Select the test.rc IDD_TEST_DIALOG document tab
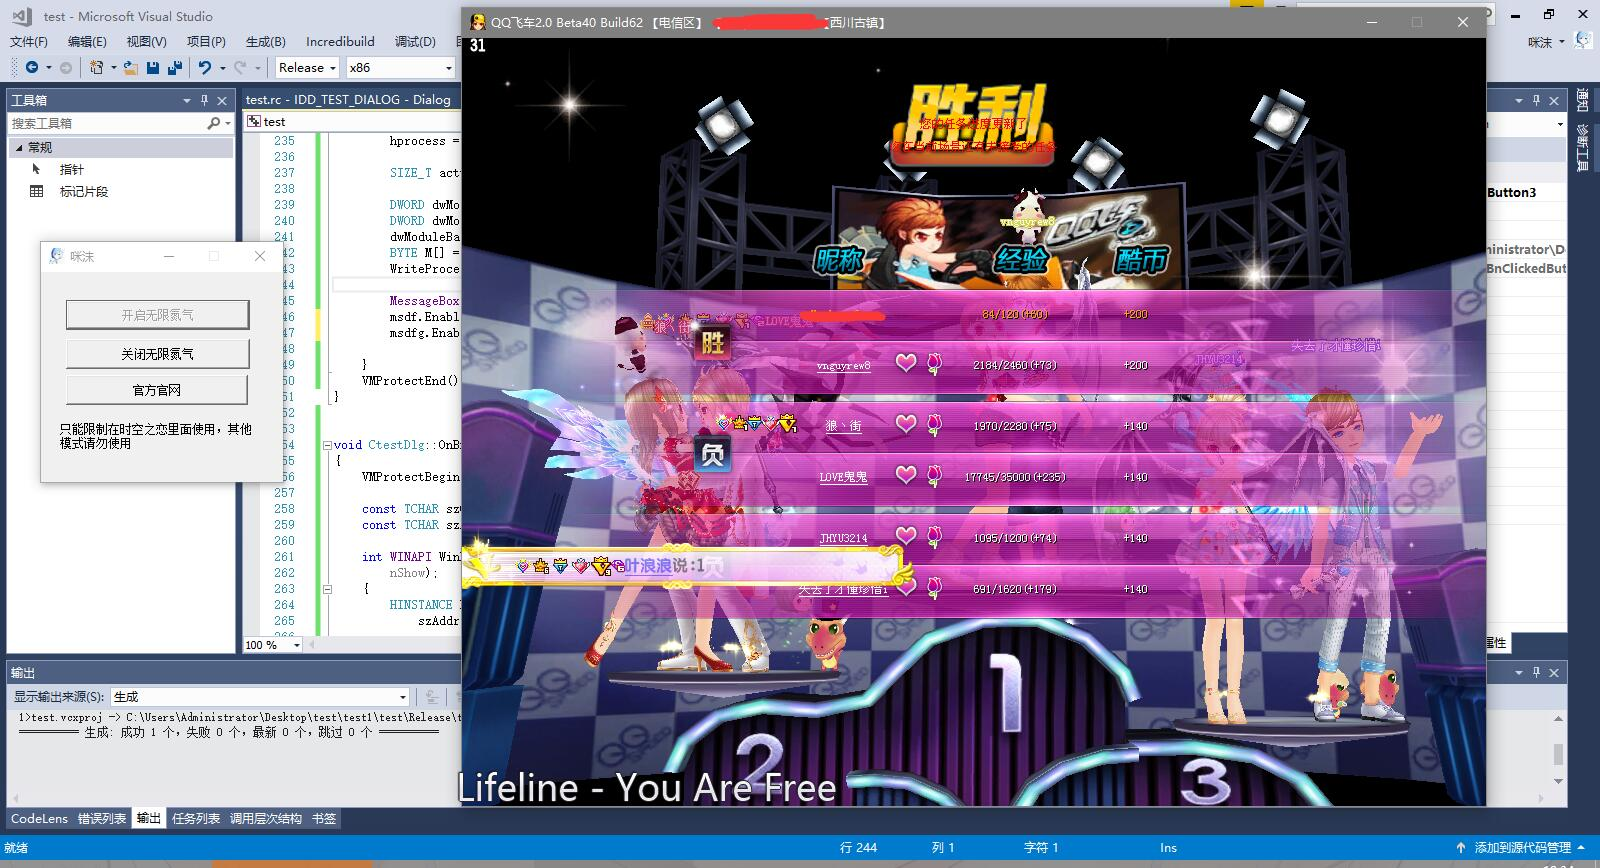This screenshot has height=868, width=1600. (348, 99)
